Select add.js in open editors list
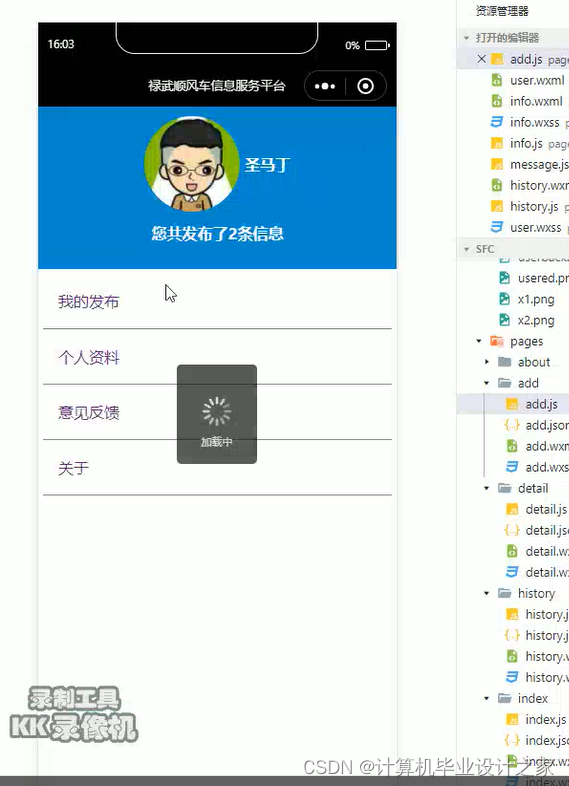 click(526, 59)
